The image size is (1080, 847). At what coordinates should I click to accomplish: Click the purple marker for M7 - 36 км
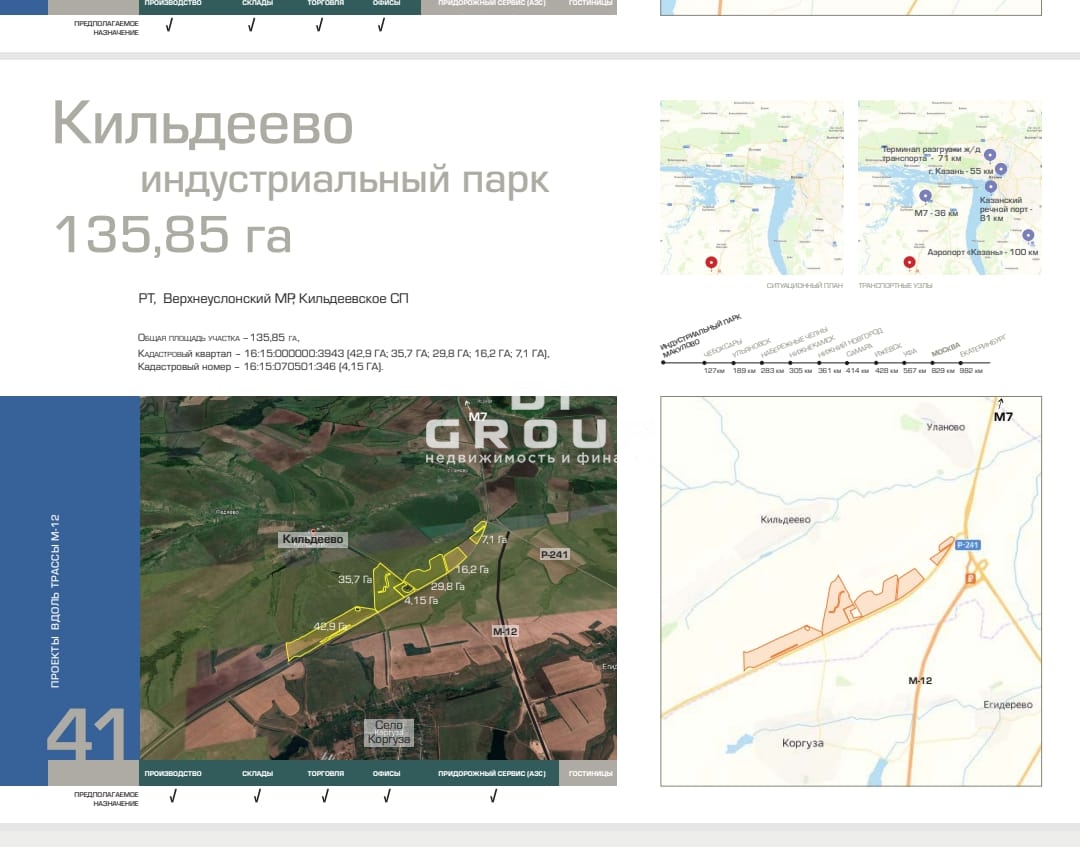coord(926,196)
